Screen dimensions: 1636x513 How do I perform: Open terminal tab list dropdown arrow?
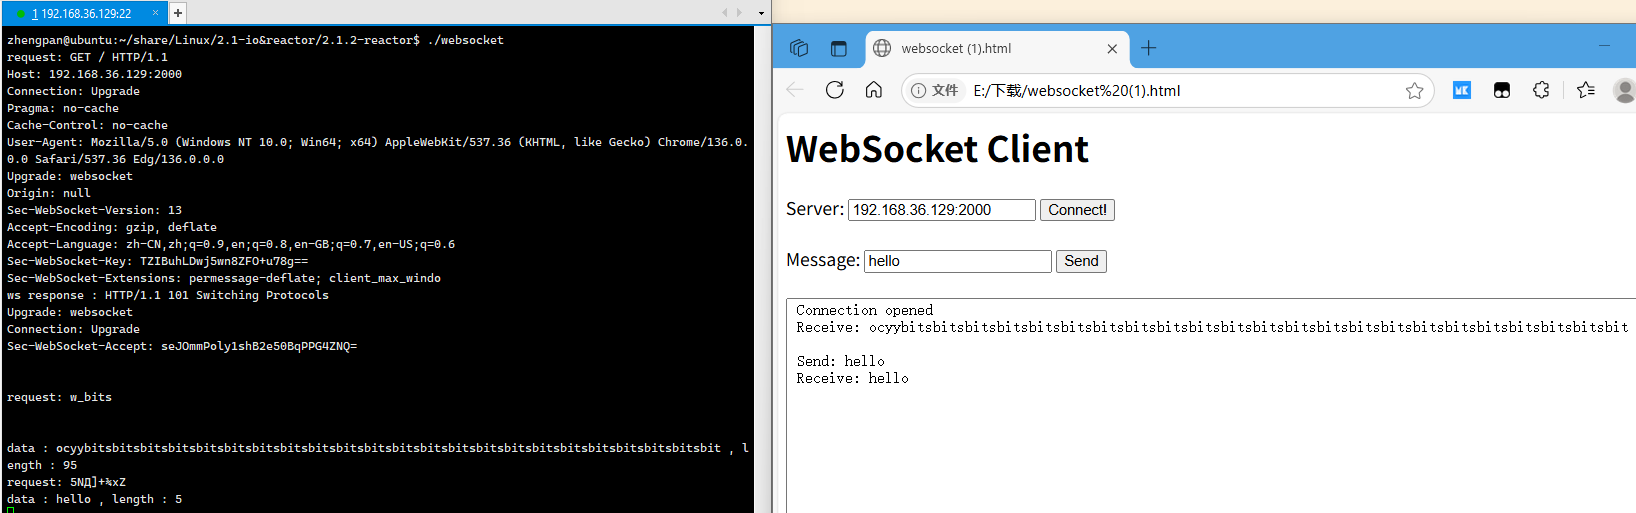coord(761,14)
